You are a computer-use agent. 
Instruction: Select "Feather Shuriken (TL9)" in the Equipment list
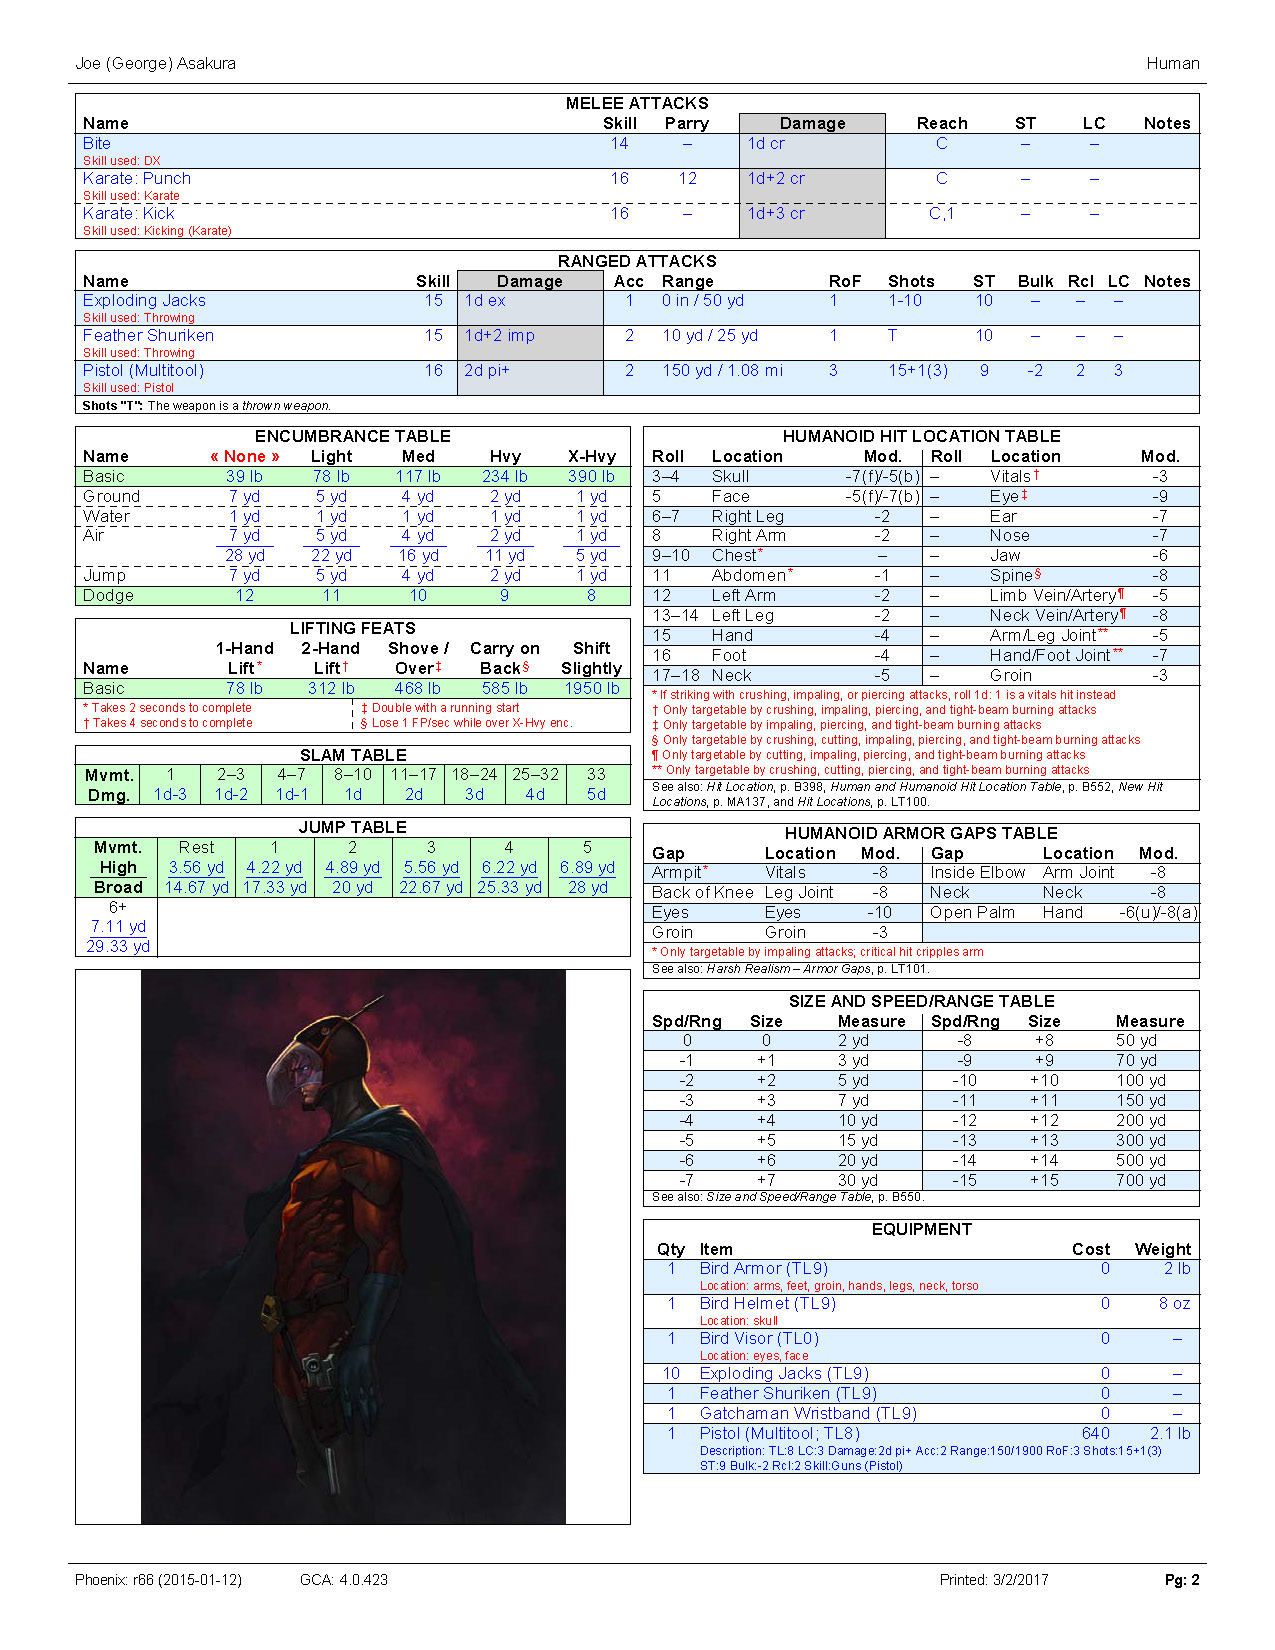click(x=789, y=1394)
